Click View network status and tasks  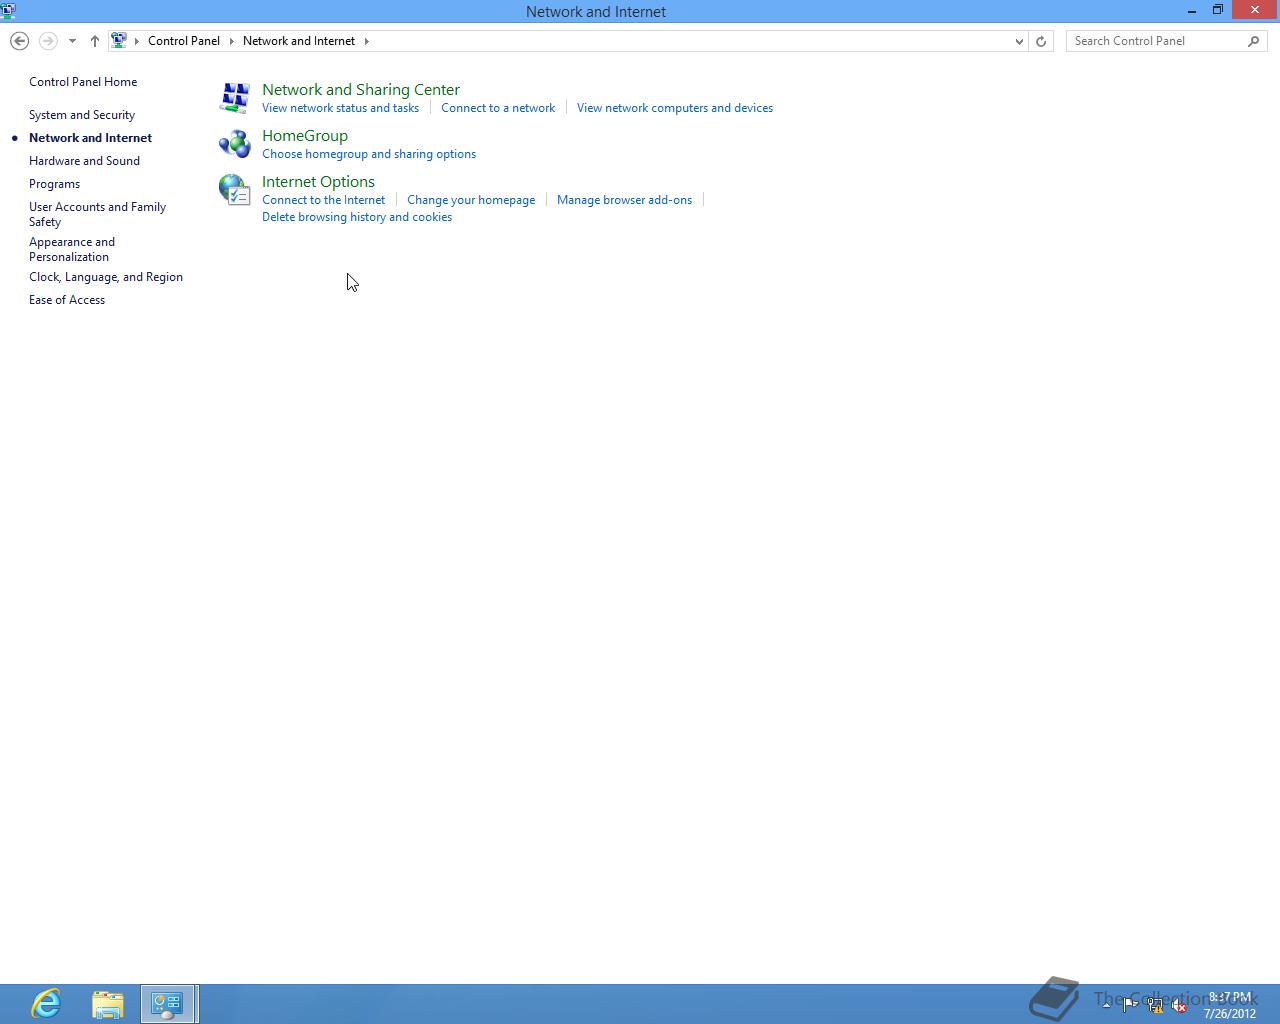[x=340, y=108]
